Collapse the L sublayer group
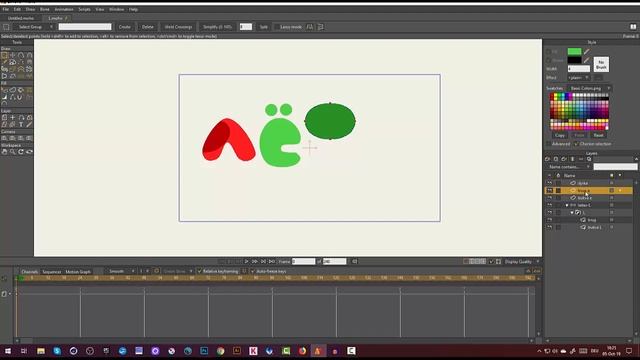Screen dimensions: 640x360 pyautogui.click(x=572, y=213)
